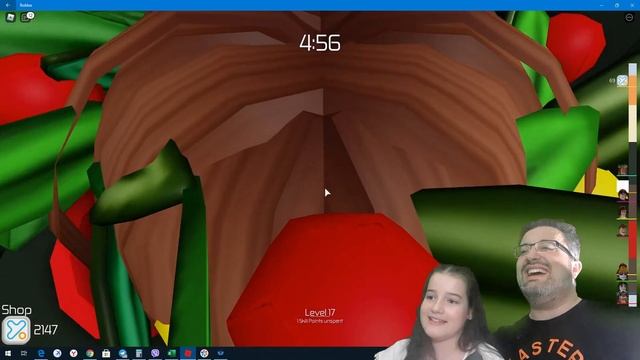The height and width of the screenshot is (360, 640).
Task: Go back with the title bar arrow
Action: coord(8,5)
